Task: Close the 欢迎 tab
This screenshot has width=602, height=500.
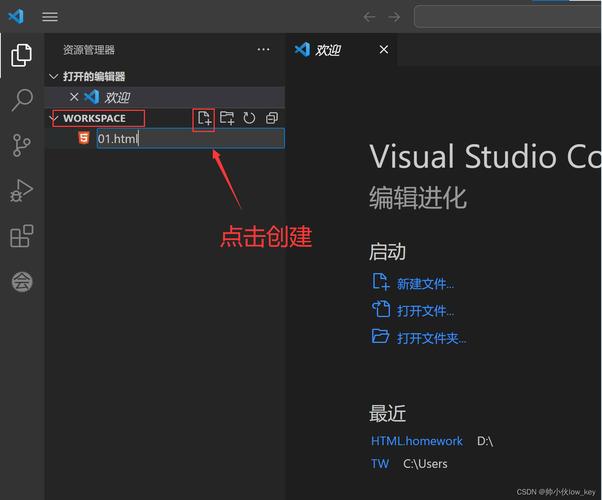Action: tap(384, 50)
